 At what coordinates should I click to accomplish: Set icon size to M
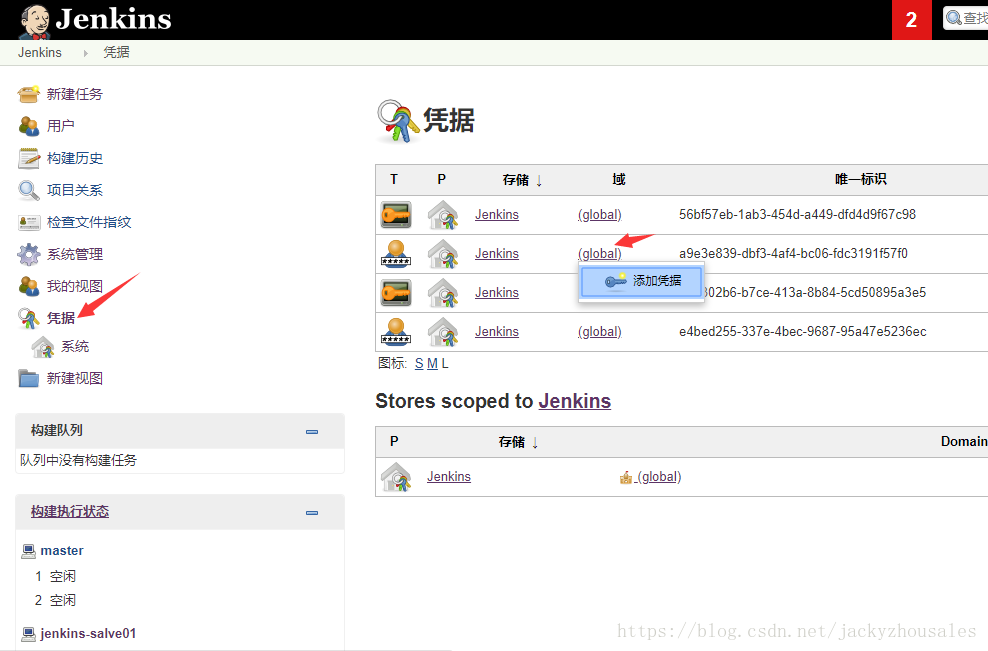coord(432,364)
